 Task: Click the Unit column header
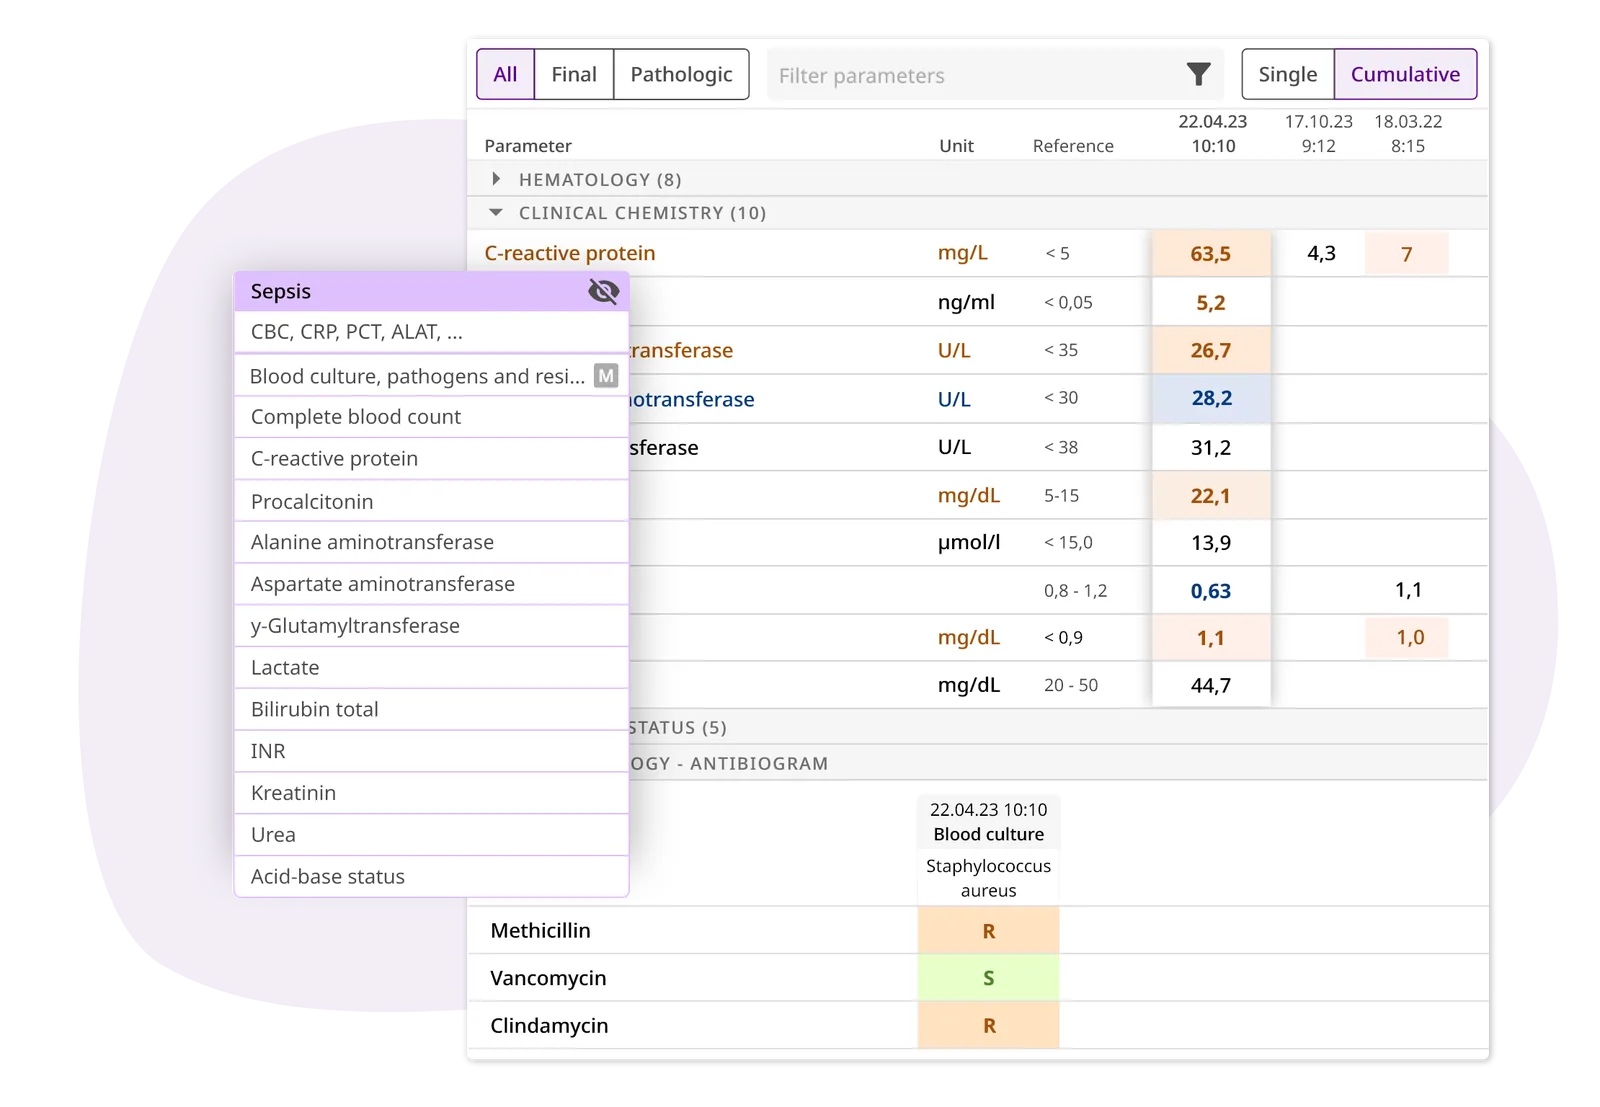[956, 146]
